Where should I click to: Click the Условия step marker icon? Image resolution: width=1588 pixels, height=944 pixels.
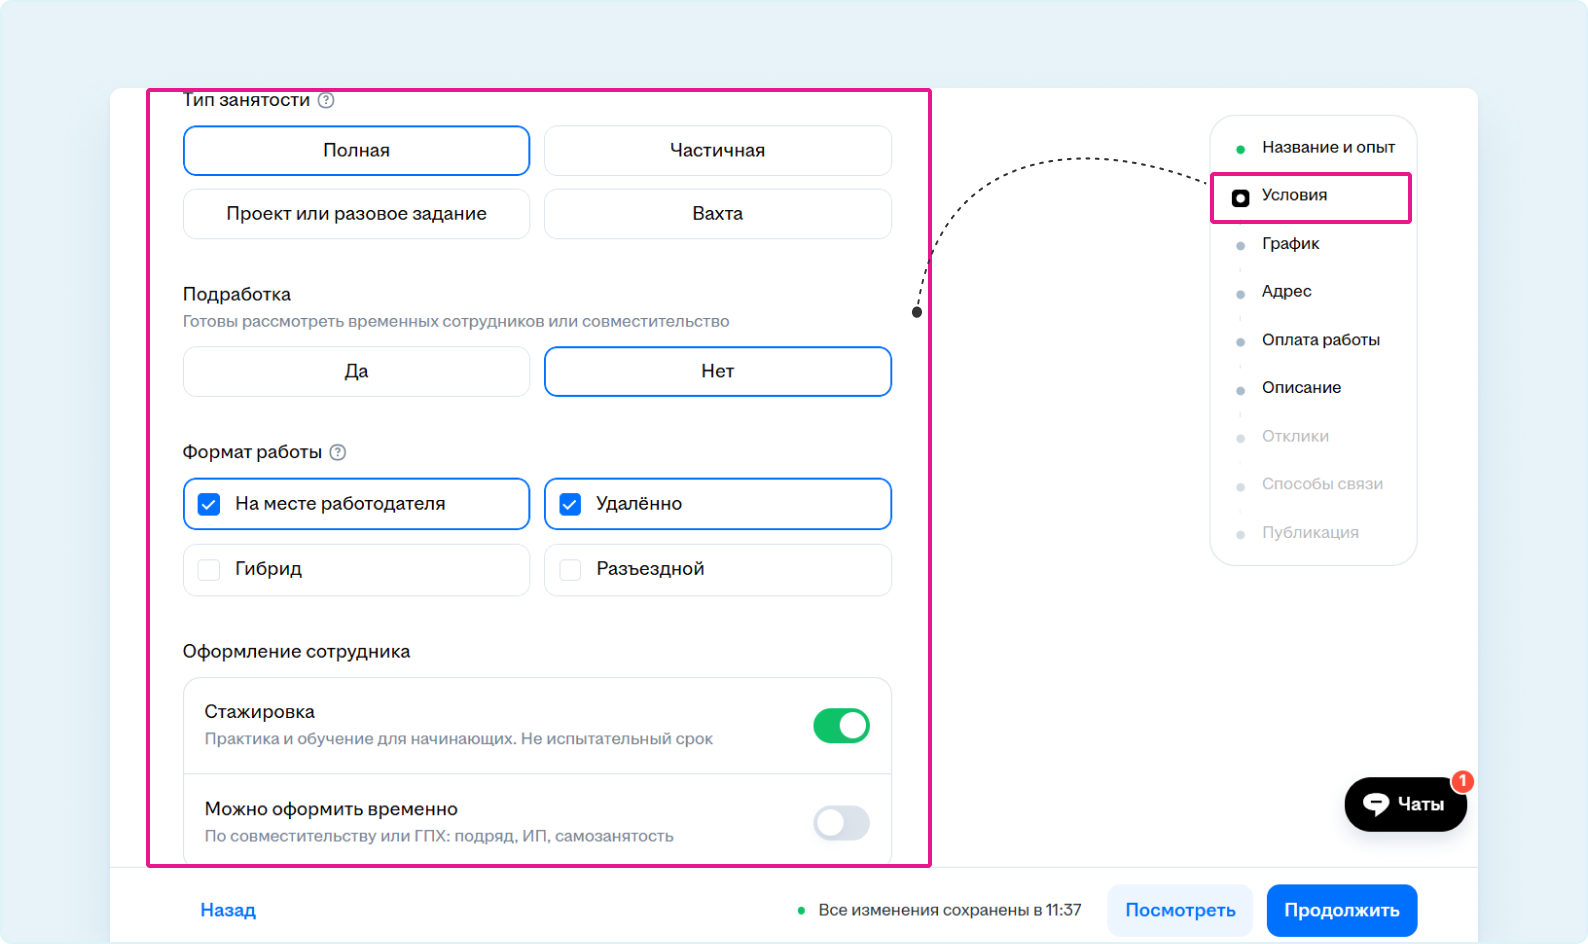(1240, 198)
